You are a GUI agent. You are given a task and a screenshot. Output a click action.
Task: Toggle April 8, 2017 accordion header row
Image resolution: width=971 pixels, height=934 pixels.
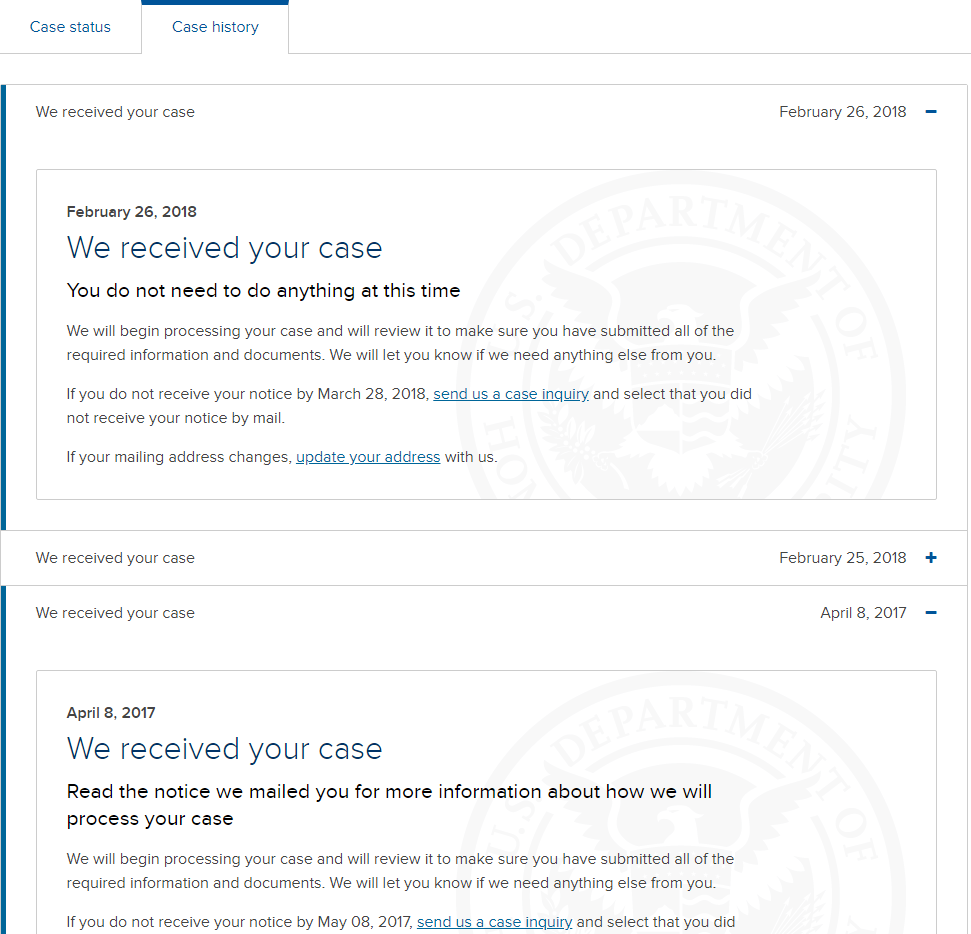coord(486,613)
